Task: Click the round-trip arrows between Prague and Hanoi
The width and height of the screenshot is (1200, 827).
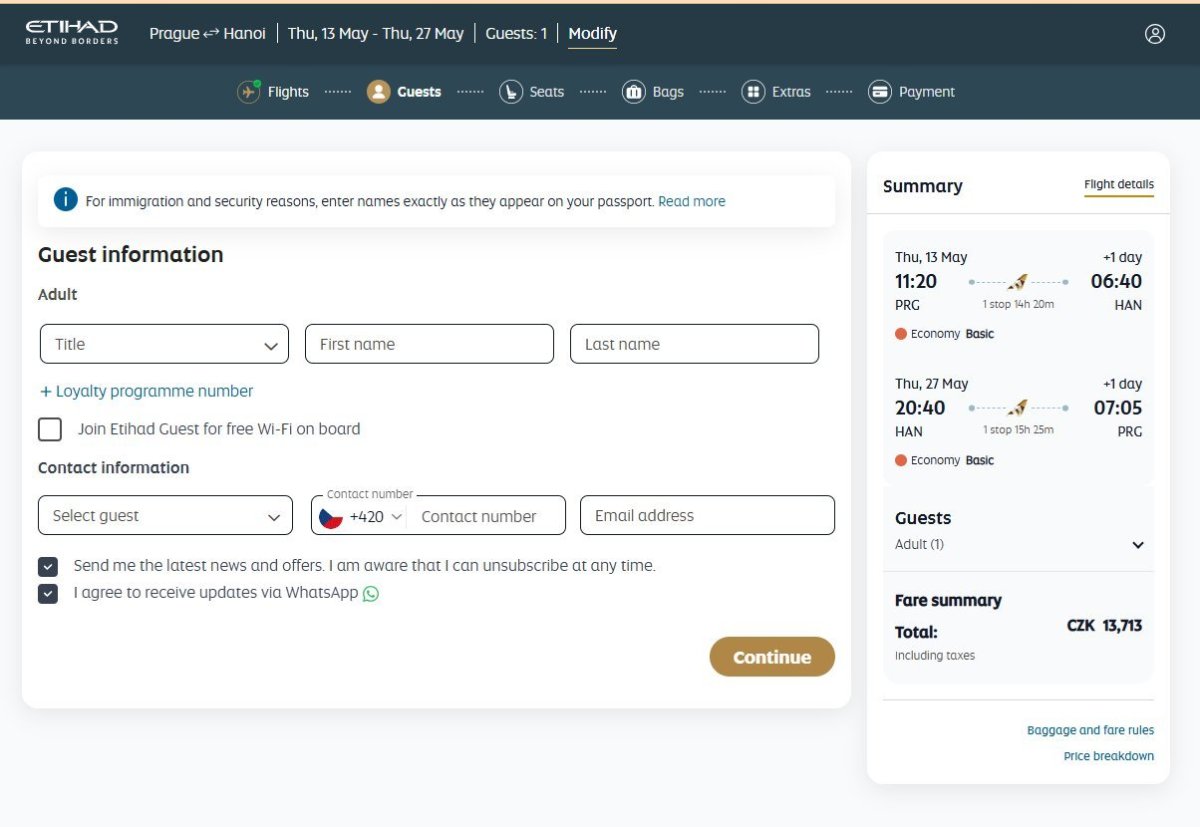Action: (211, 34)
